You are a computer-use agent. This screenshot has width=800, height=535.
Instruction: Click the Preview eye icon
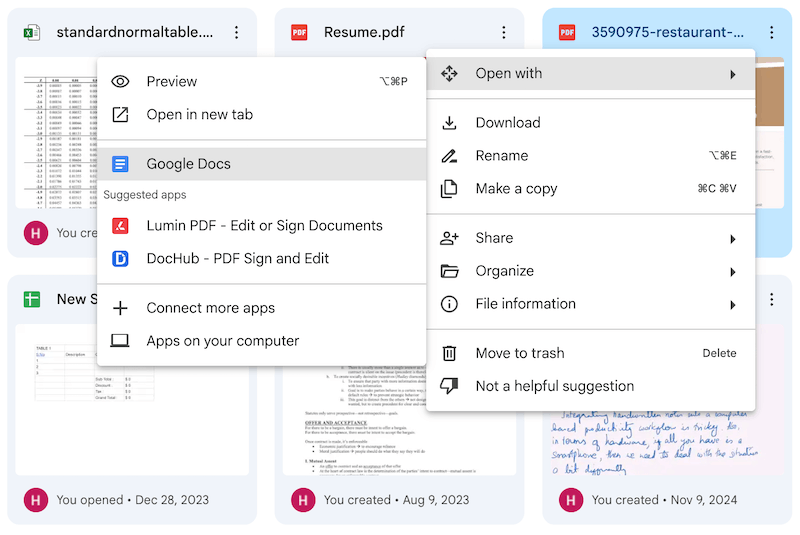click(x=120, y=82)
